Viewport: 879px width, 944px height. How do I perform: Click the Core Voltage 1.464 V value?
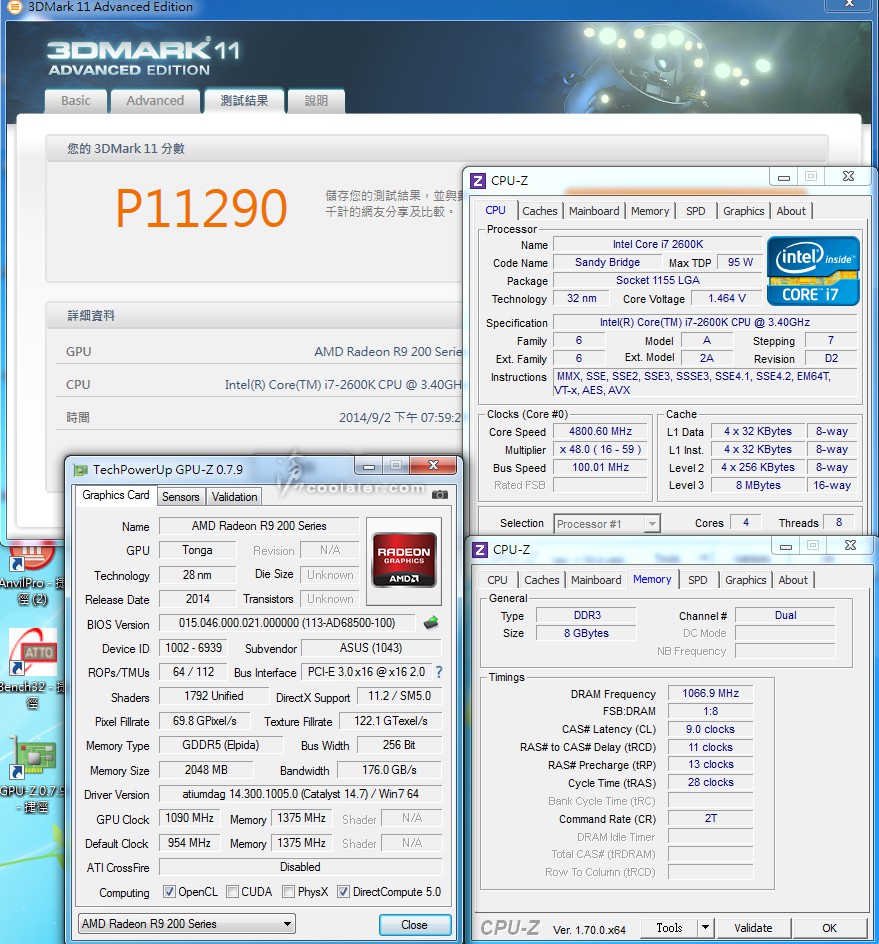[x=727, y=298]
